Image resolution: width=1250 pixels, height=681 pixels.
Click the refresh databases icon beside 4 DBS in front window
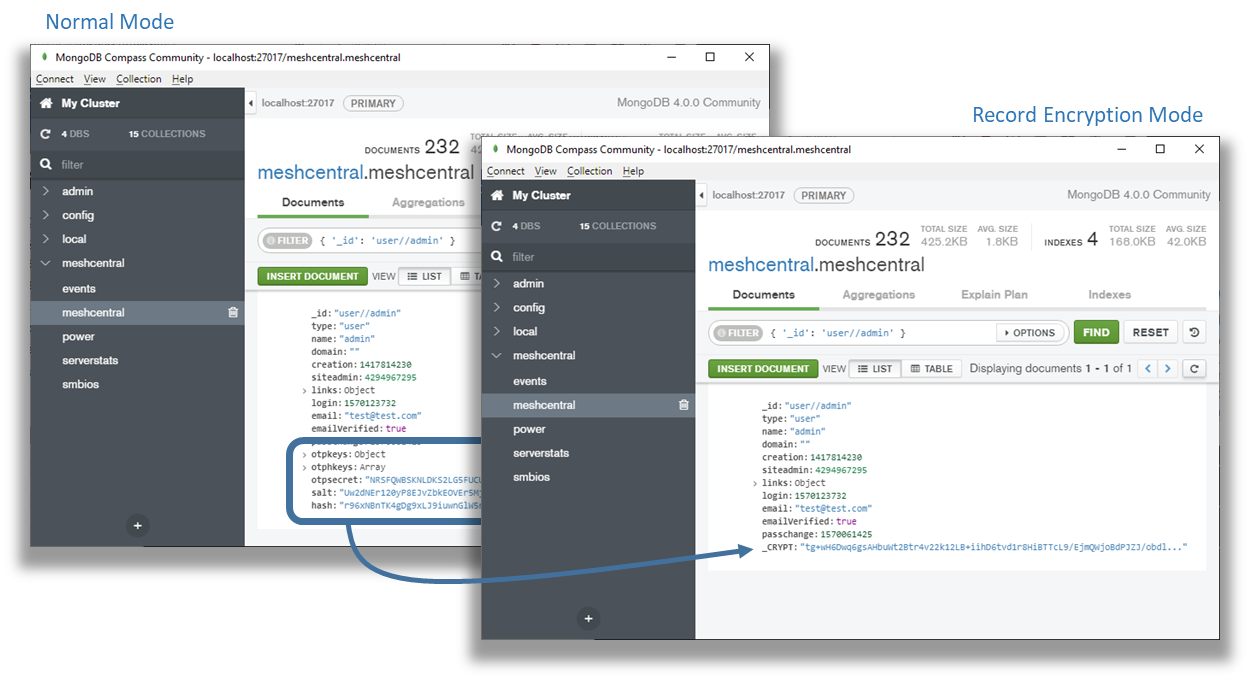coord(496,226)
